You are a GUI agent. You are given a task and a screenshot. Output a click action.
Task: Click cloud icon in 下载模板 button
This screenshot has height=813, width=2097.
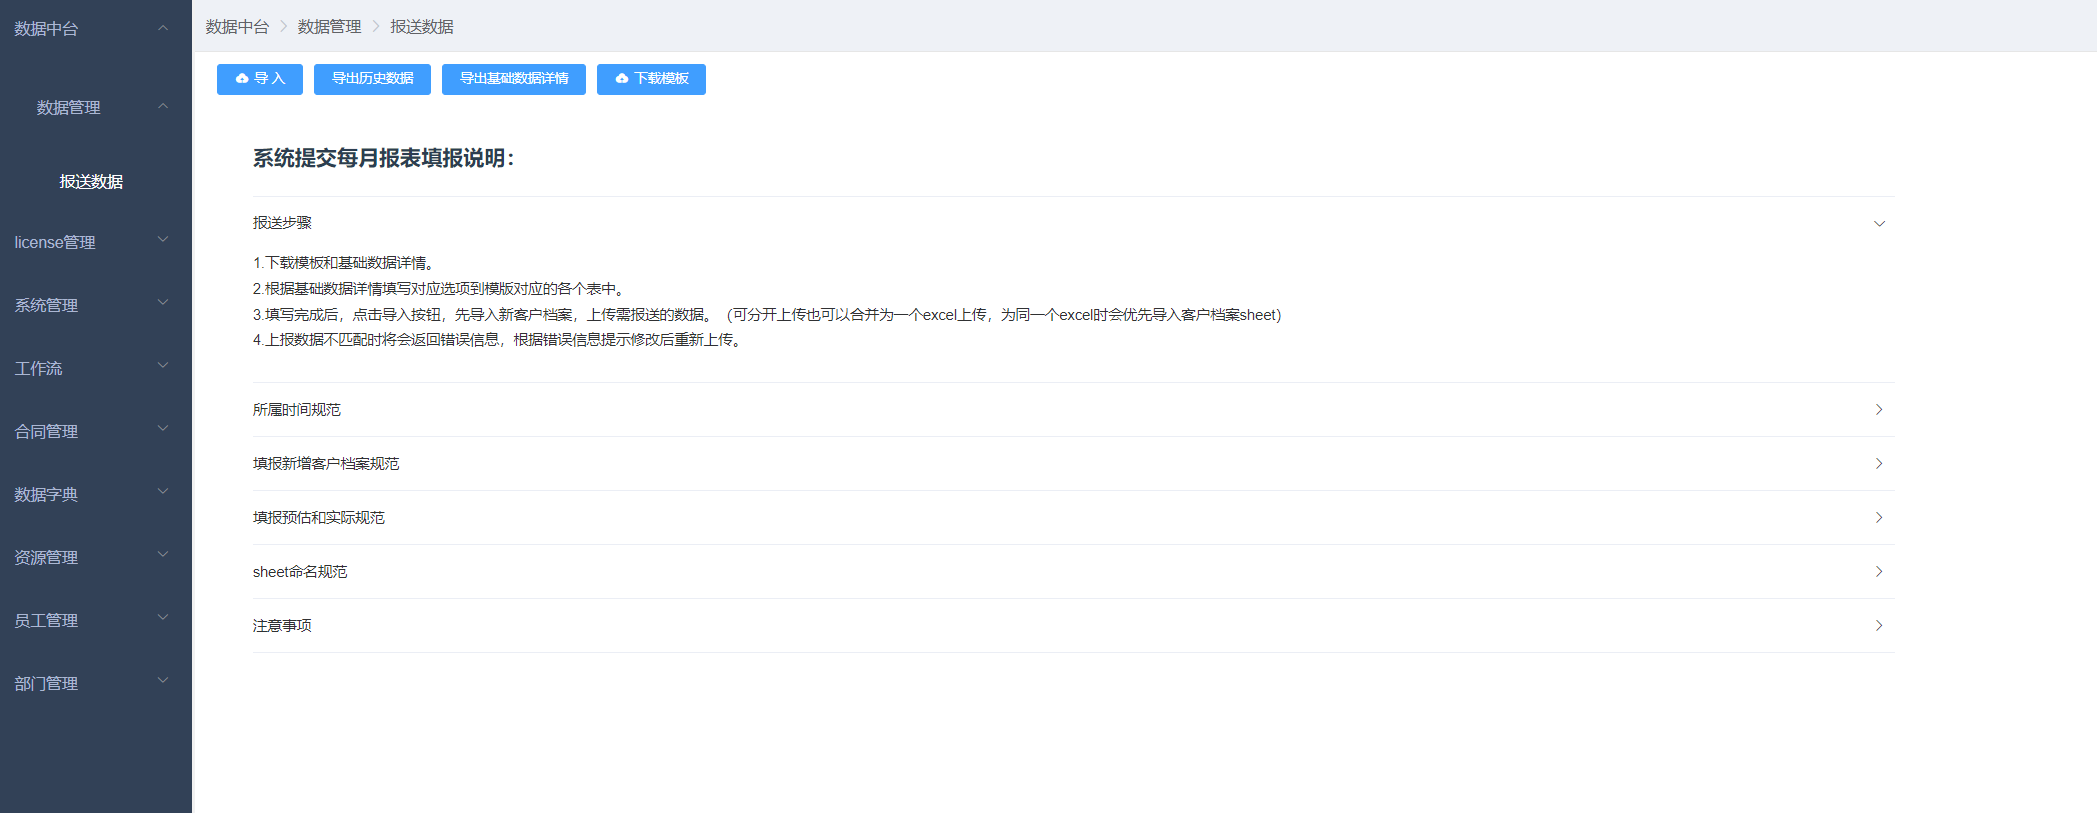click(x=622, y=78)
